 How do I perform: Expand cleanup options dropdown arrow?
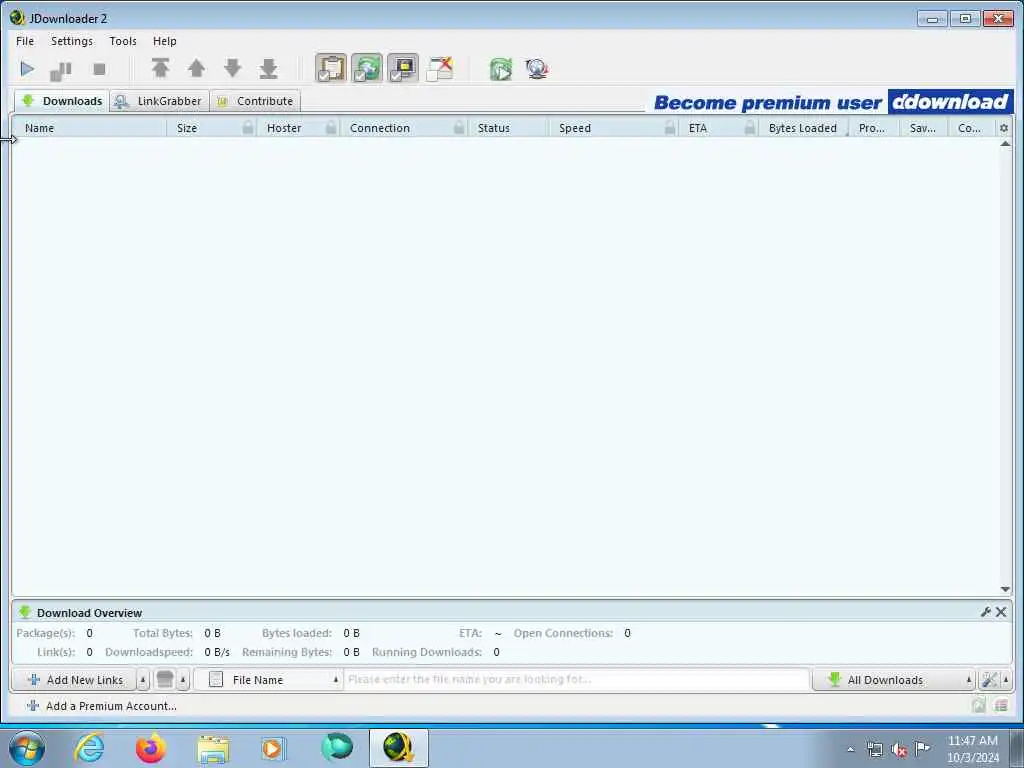[x=183, y=680]
